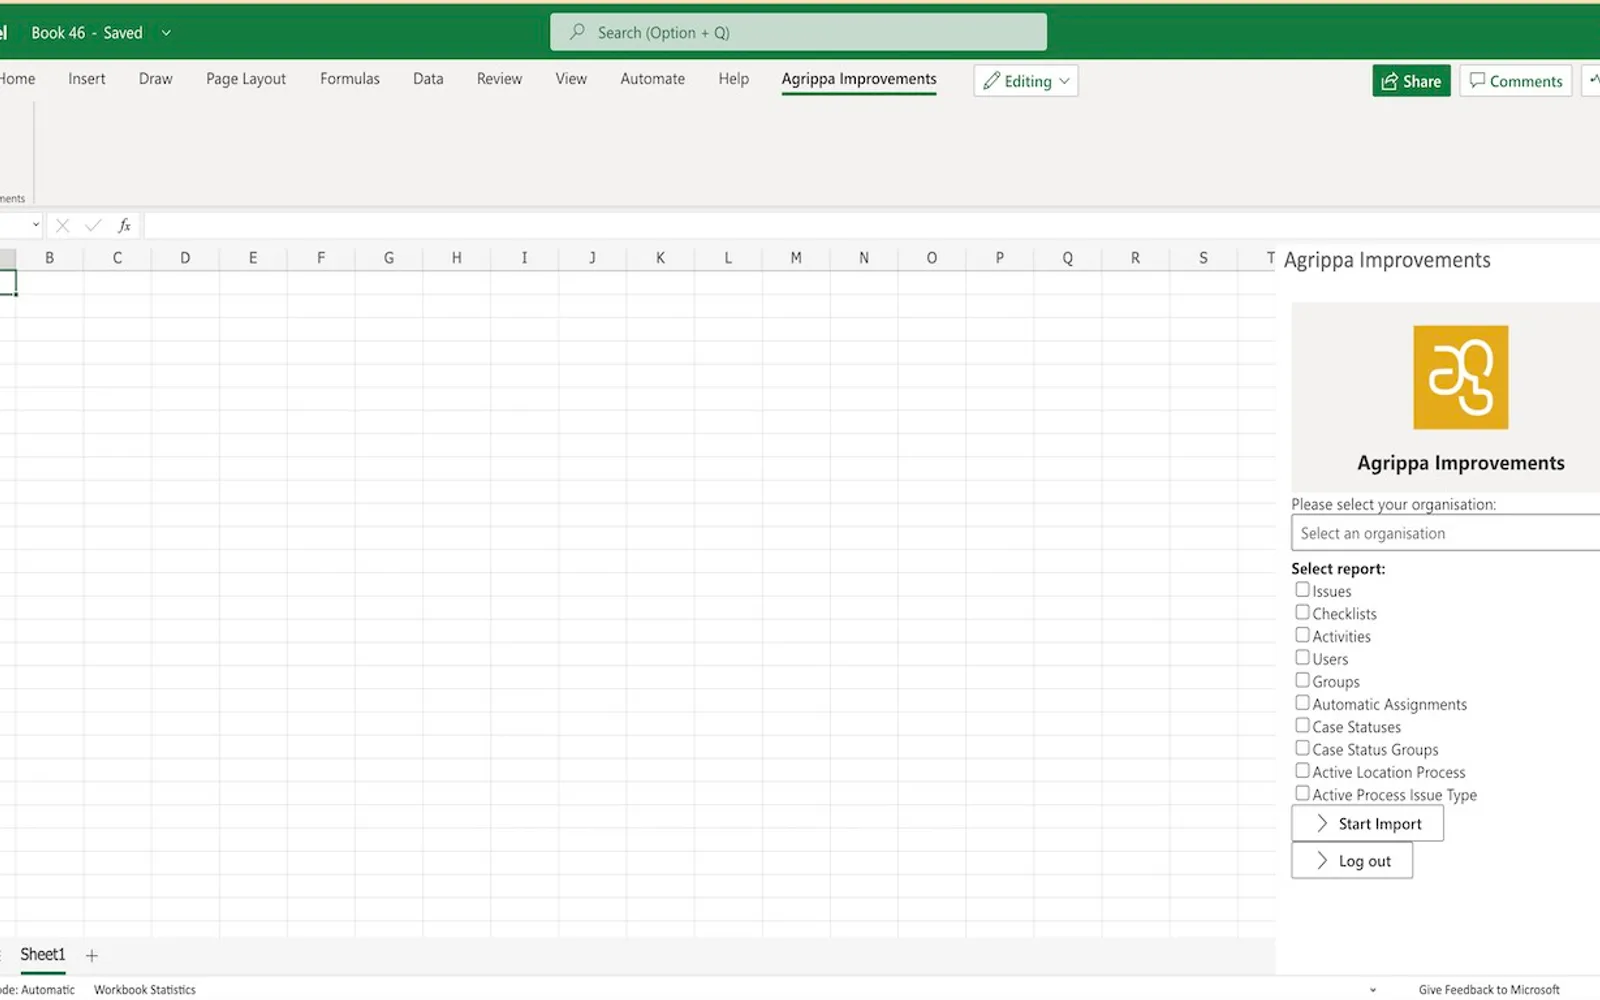Screen dimensions: 1600x1000
Task: Click the Agrippa Improvements logo icon
Action: [x=1460, y=377]
